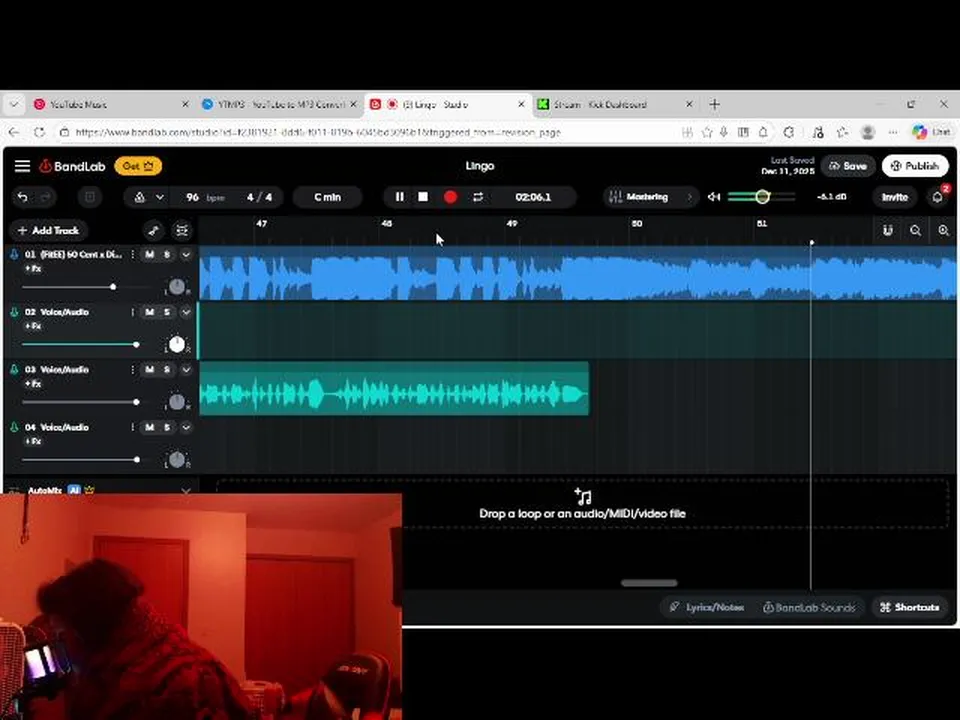Solo track 03 Voice/Audio
Image resolution: width=960 pixels, height=720 pixels.
pyautogui.click(x=167, y=370)
